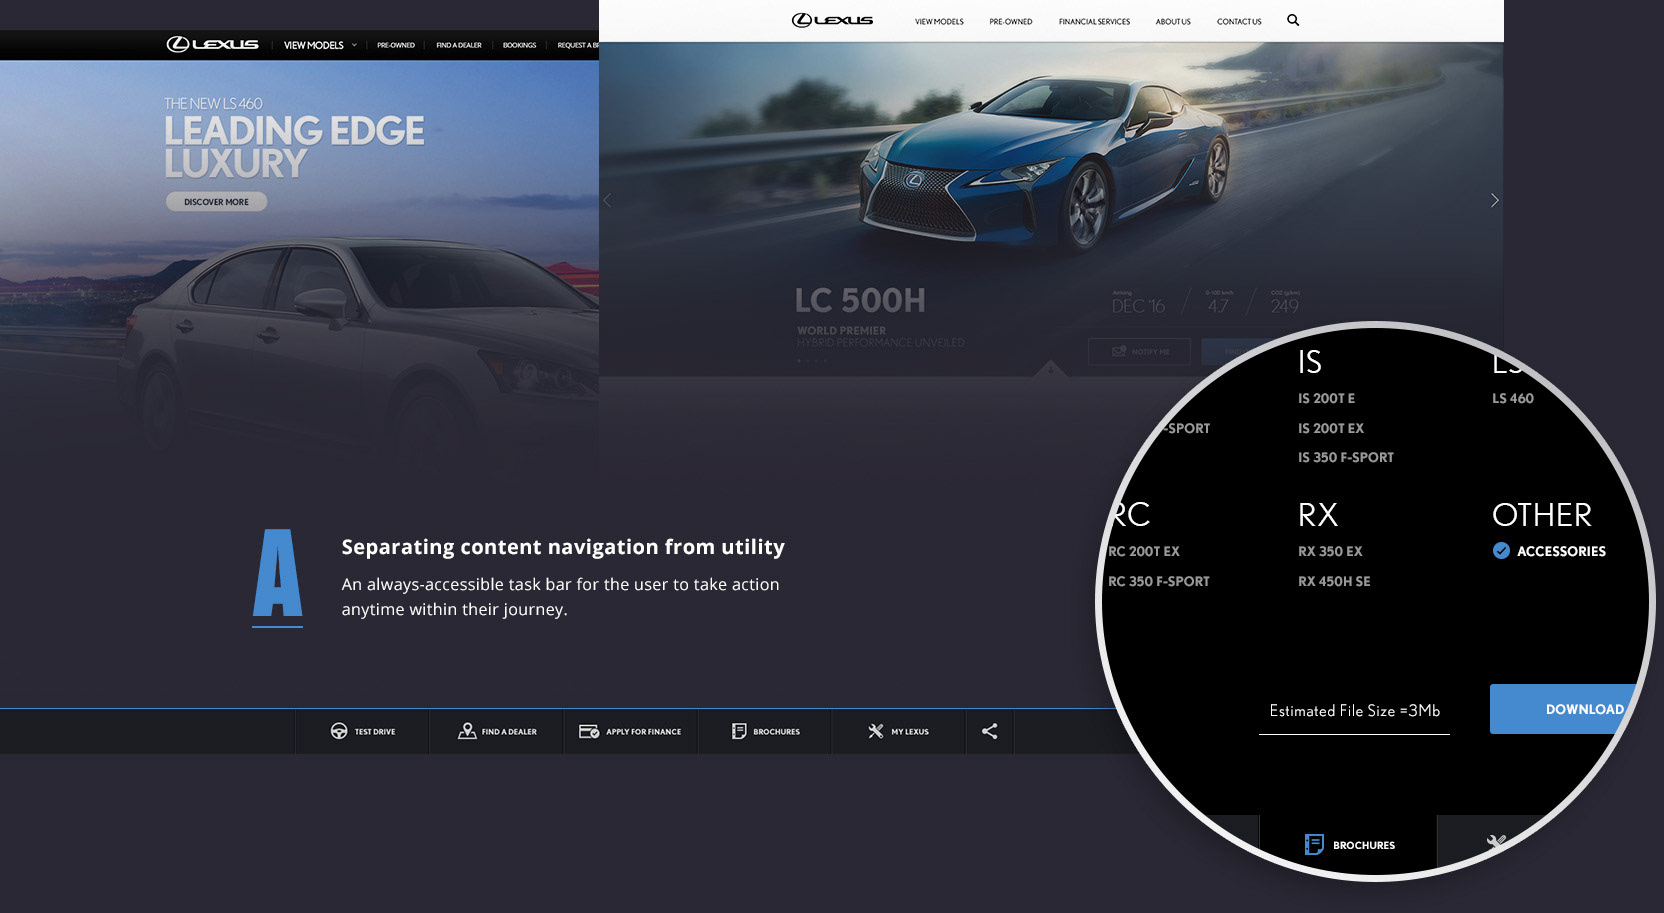The image size is (1664, 913).
Task: Click the Estimated File Size field
Action: pos(1354,711)
